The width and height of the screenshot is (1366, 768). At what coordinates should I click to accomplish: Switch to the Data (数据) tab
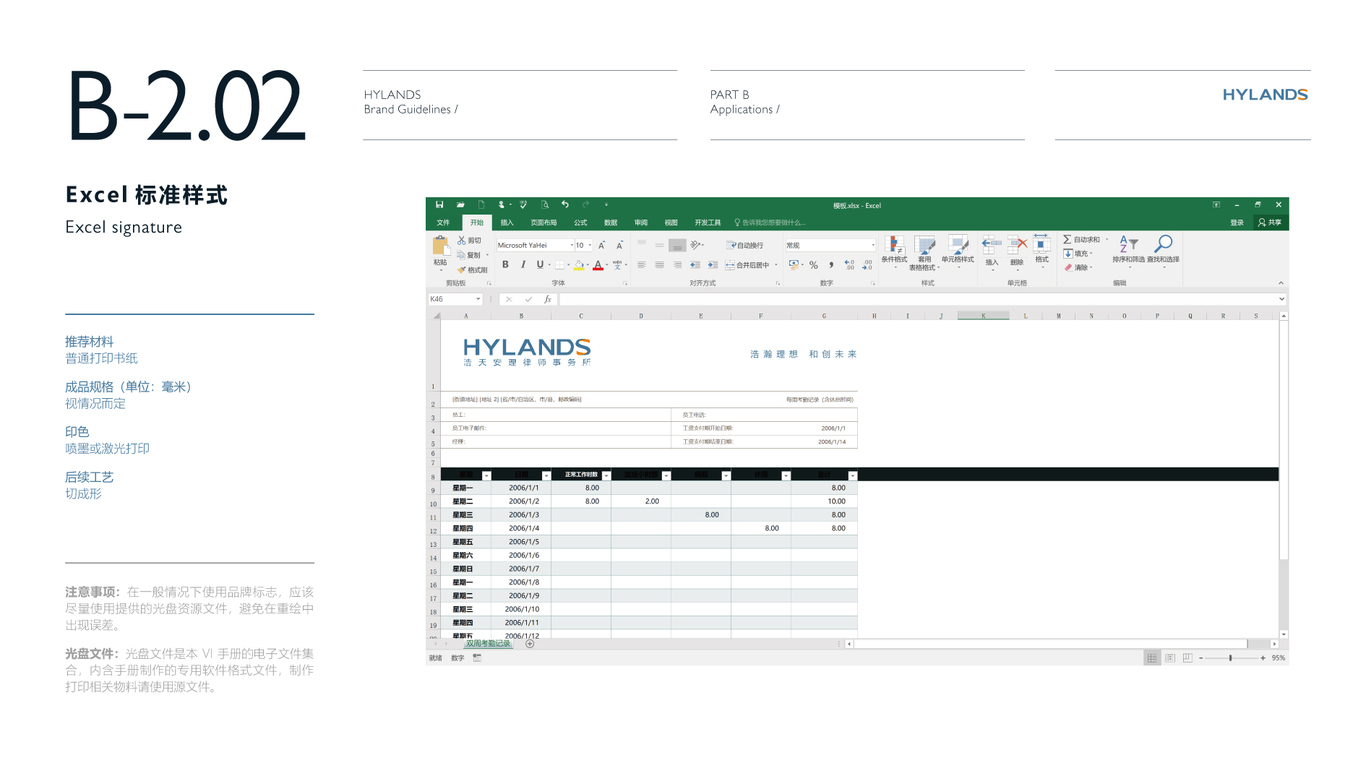pyautogui.click(x=611, y=223)
